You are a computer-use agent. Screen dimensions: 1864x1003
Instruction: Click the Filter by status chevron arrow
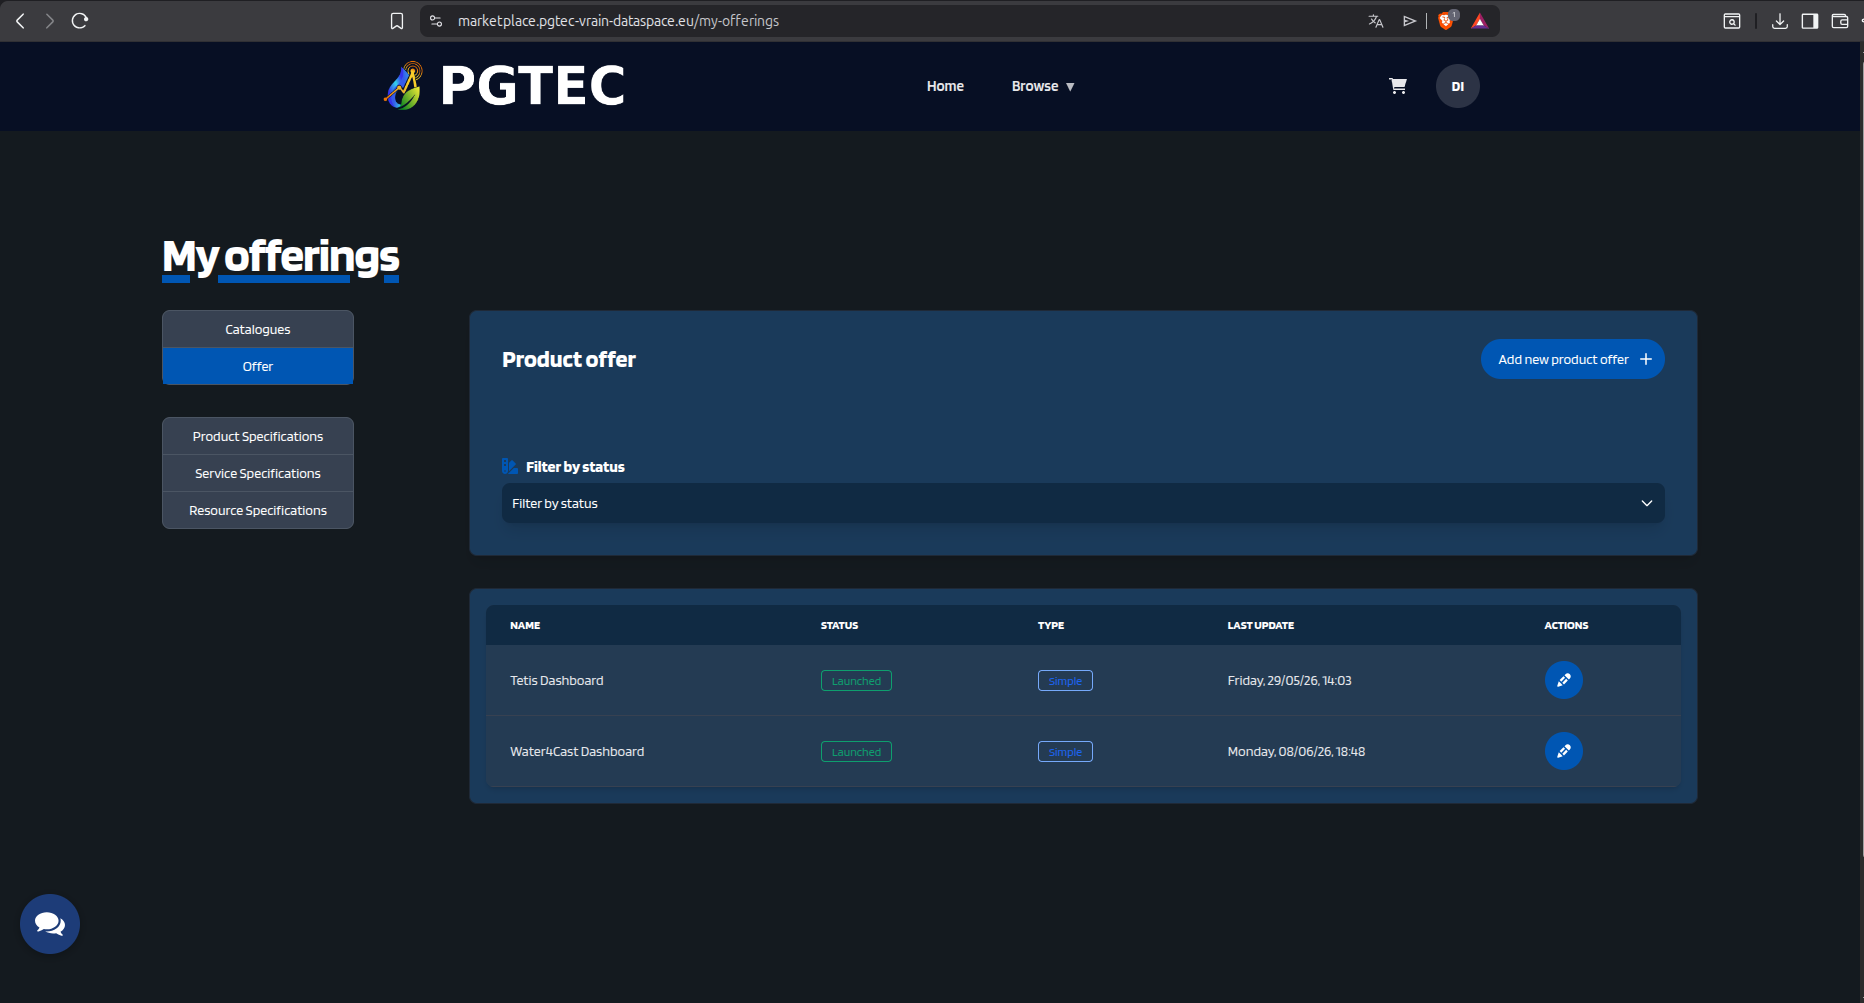pyautogui.click(x=1647, y=503)
